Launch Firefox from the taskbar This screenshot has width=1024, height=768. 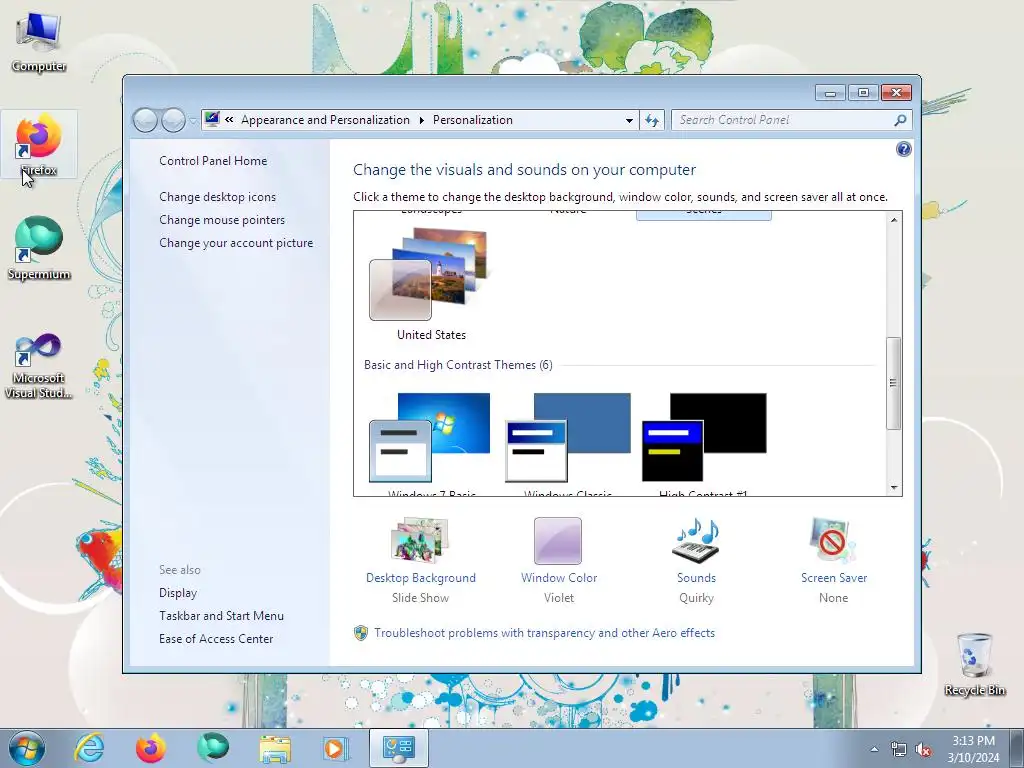pyautogui.click(x=151, y=748)
